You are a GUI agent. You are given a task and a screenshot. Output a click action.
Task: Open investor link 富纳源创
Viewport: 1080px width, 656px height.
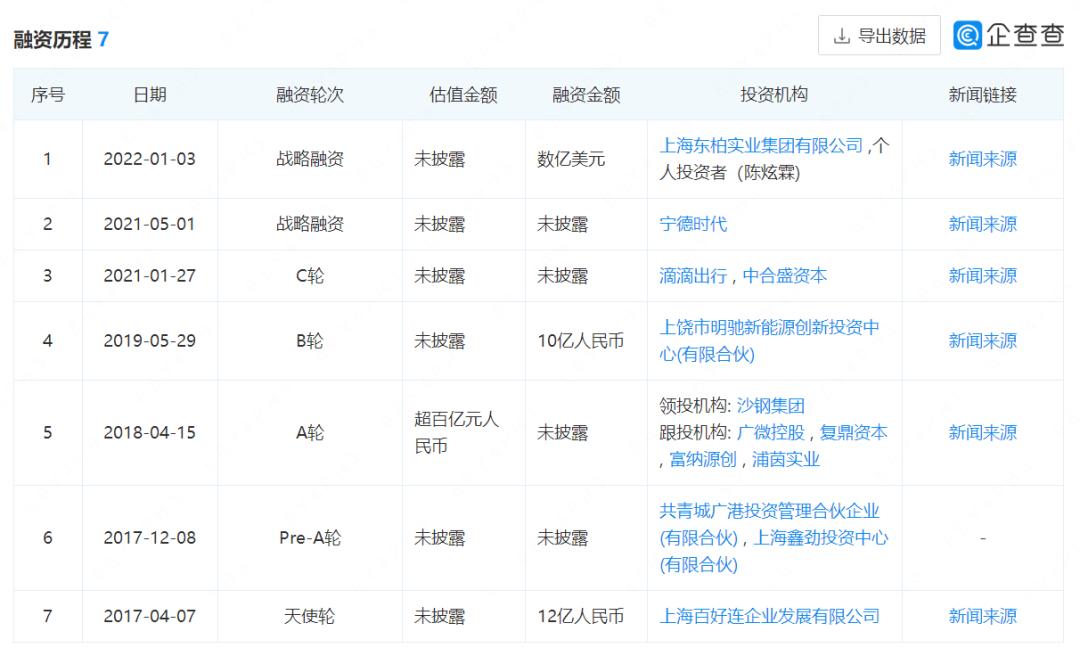tap(703, 459)
